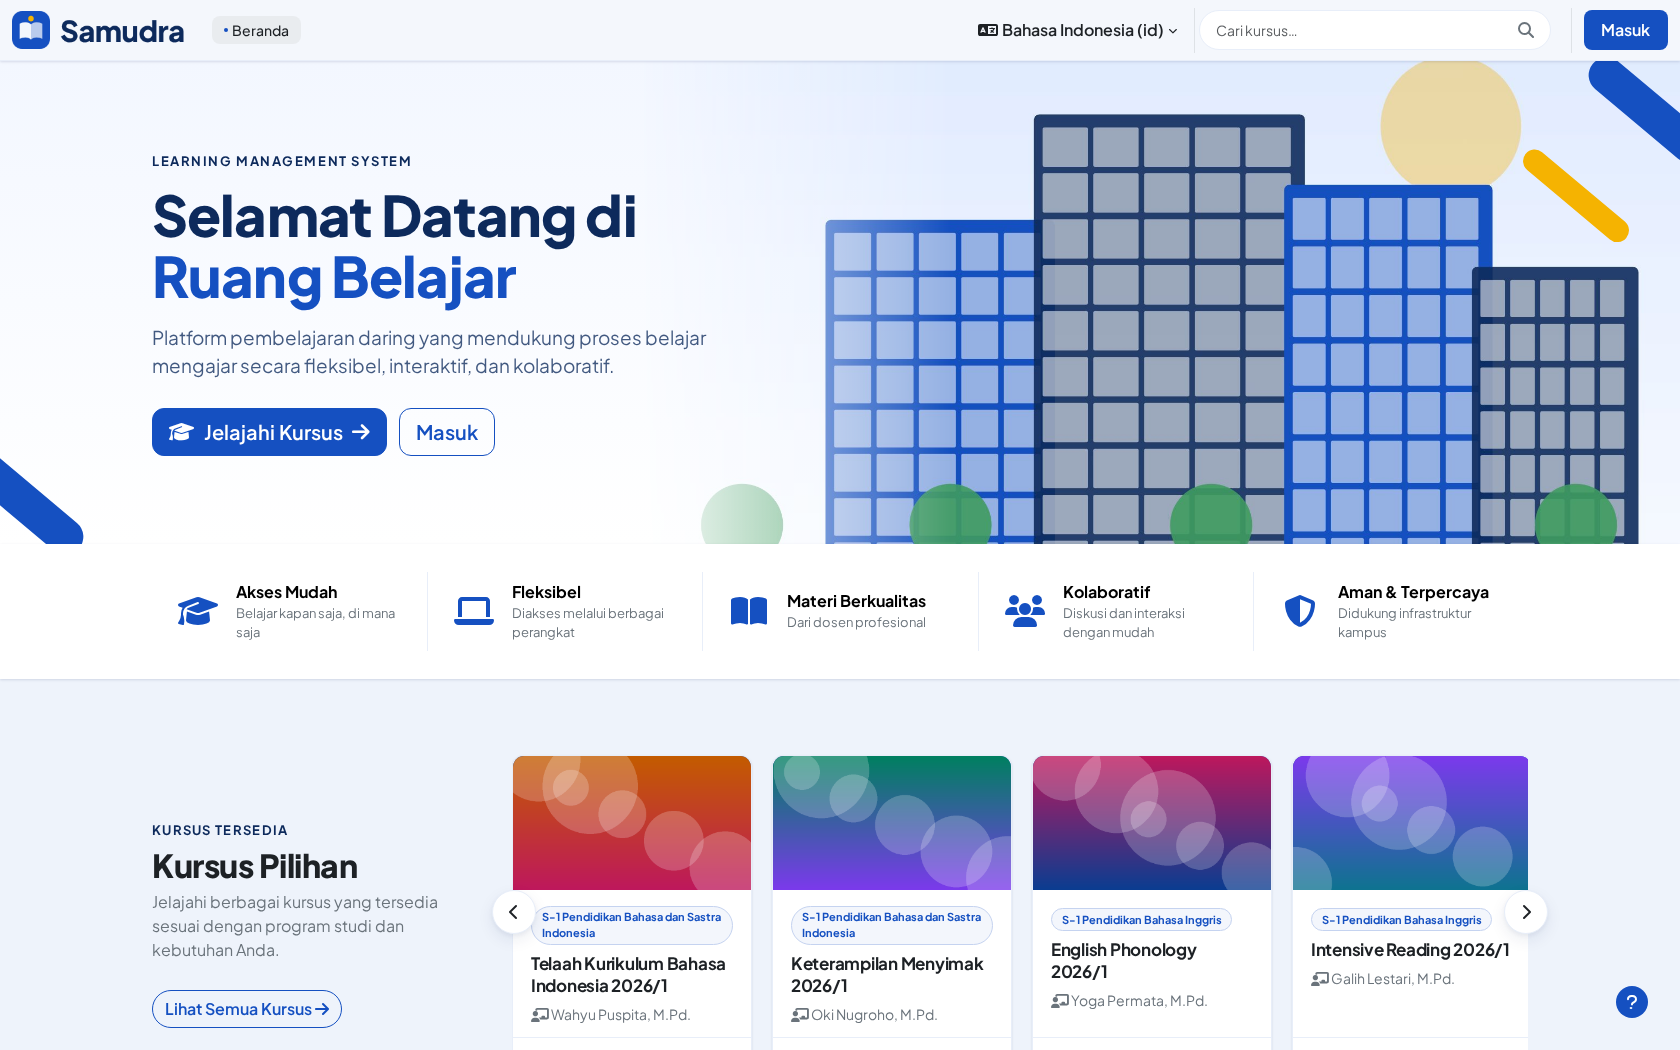The image size is (1680, 1050).
Task: Open the Bahasa Indonesia (id) language dropdown
Action: (x=1078, y=30)
